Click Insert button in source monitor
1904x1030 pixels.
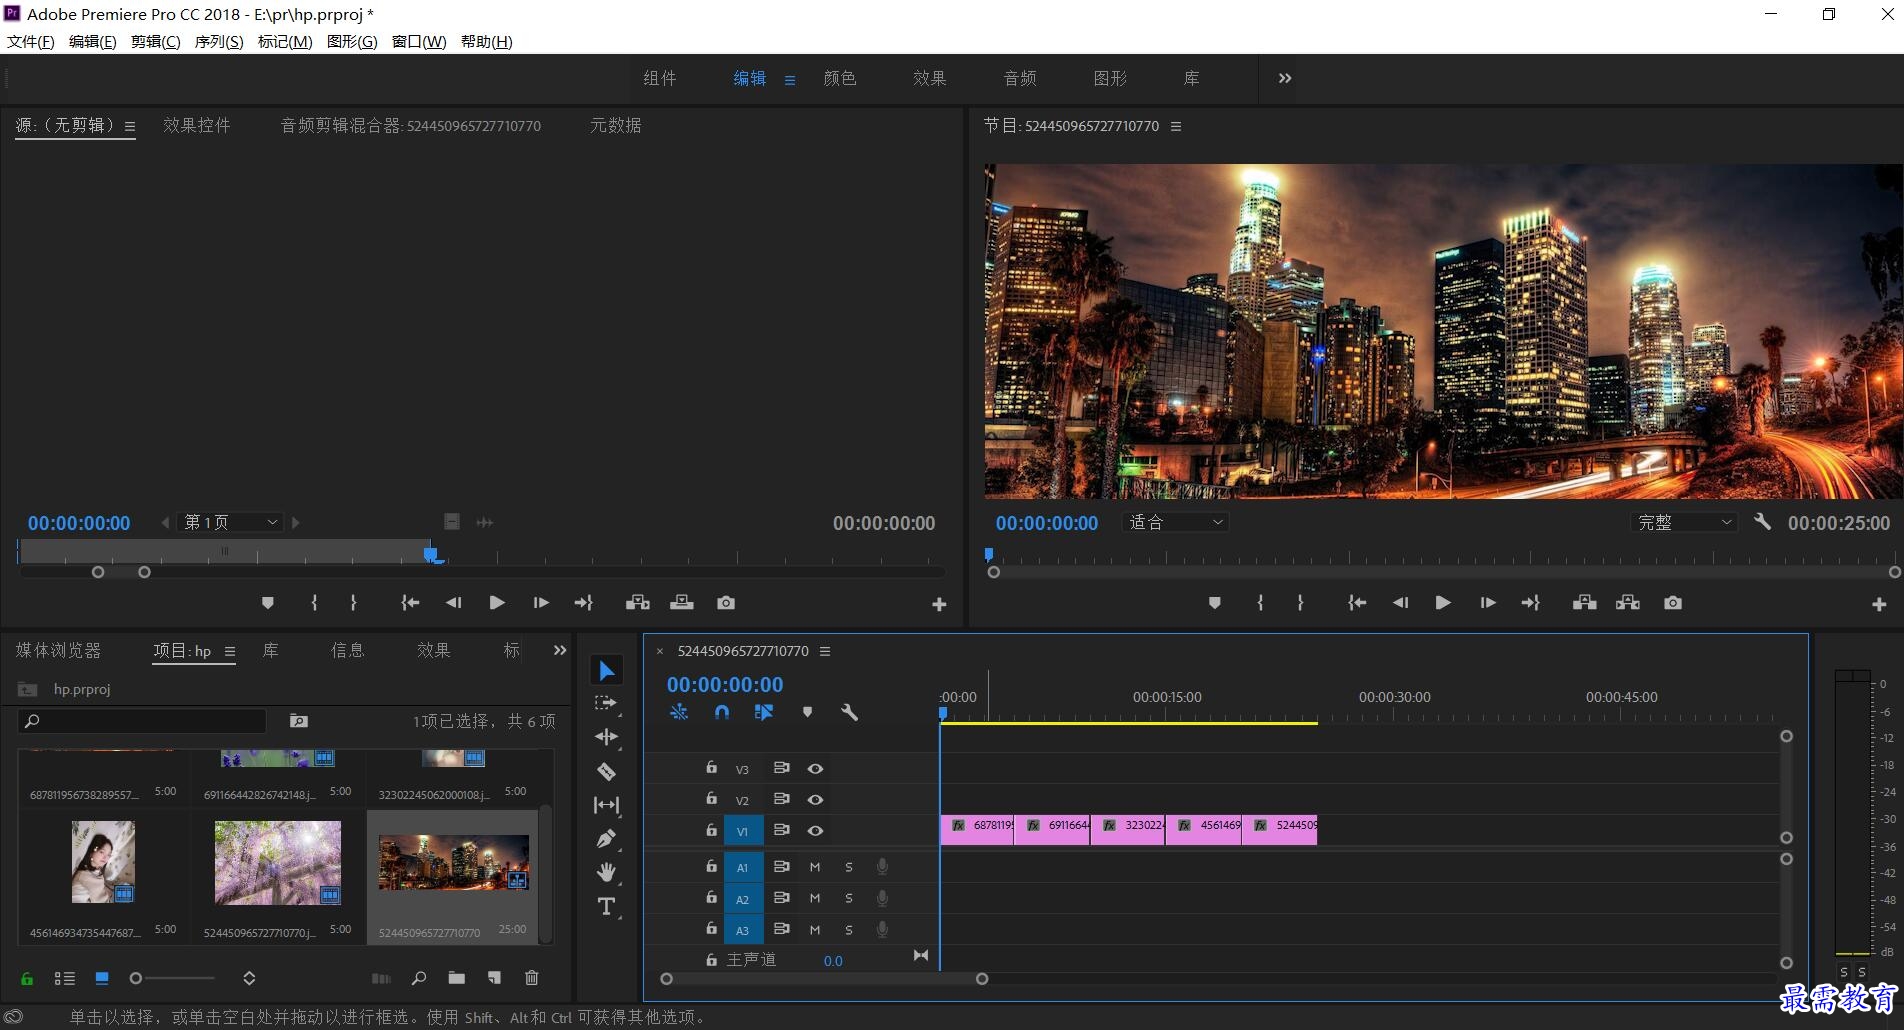click(x=637, y=603)
